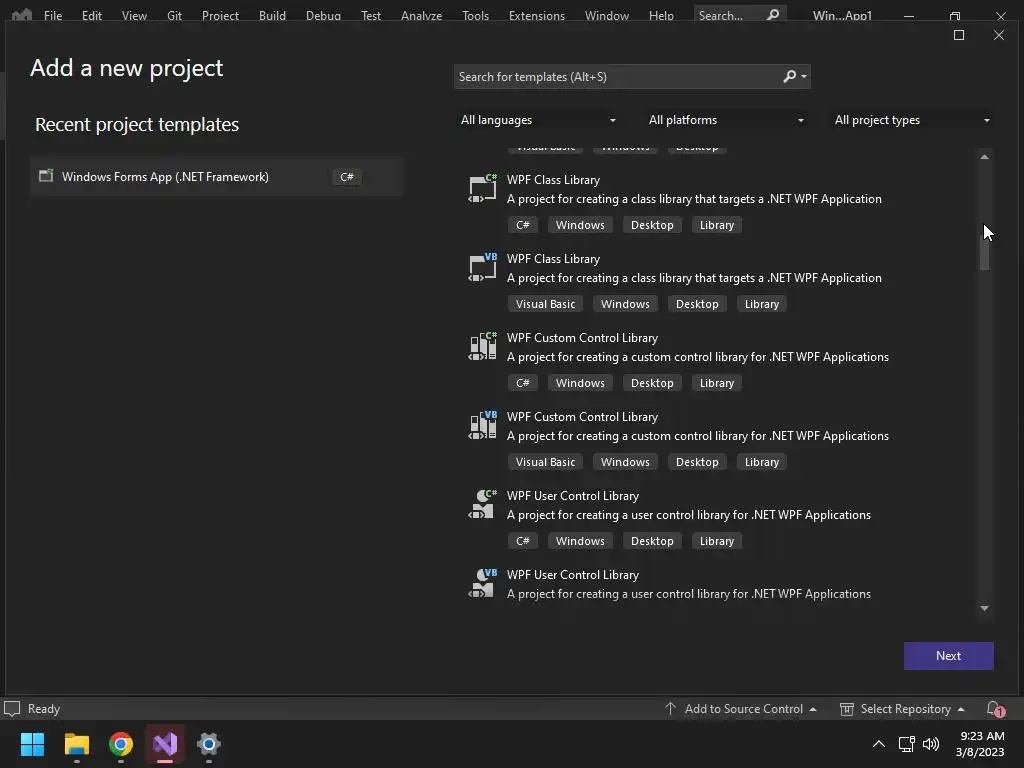Click the C# tag on recent Windows Forms App
Image resolution: width=1024 pixels, height=768 pixels.
pyautogui.click(x=347, y=177)
